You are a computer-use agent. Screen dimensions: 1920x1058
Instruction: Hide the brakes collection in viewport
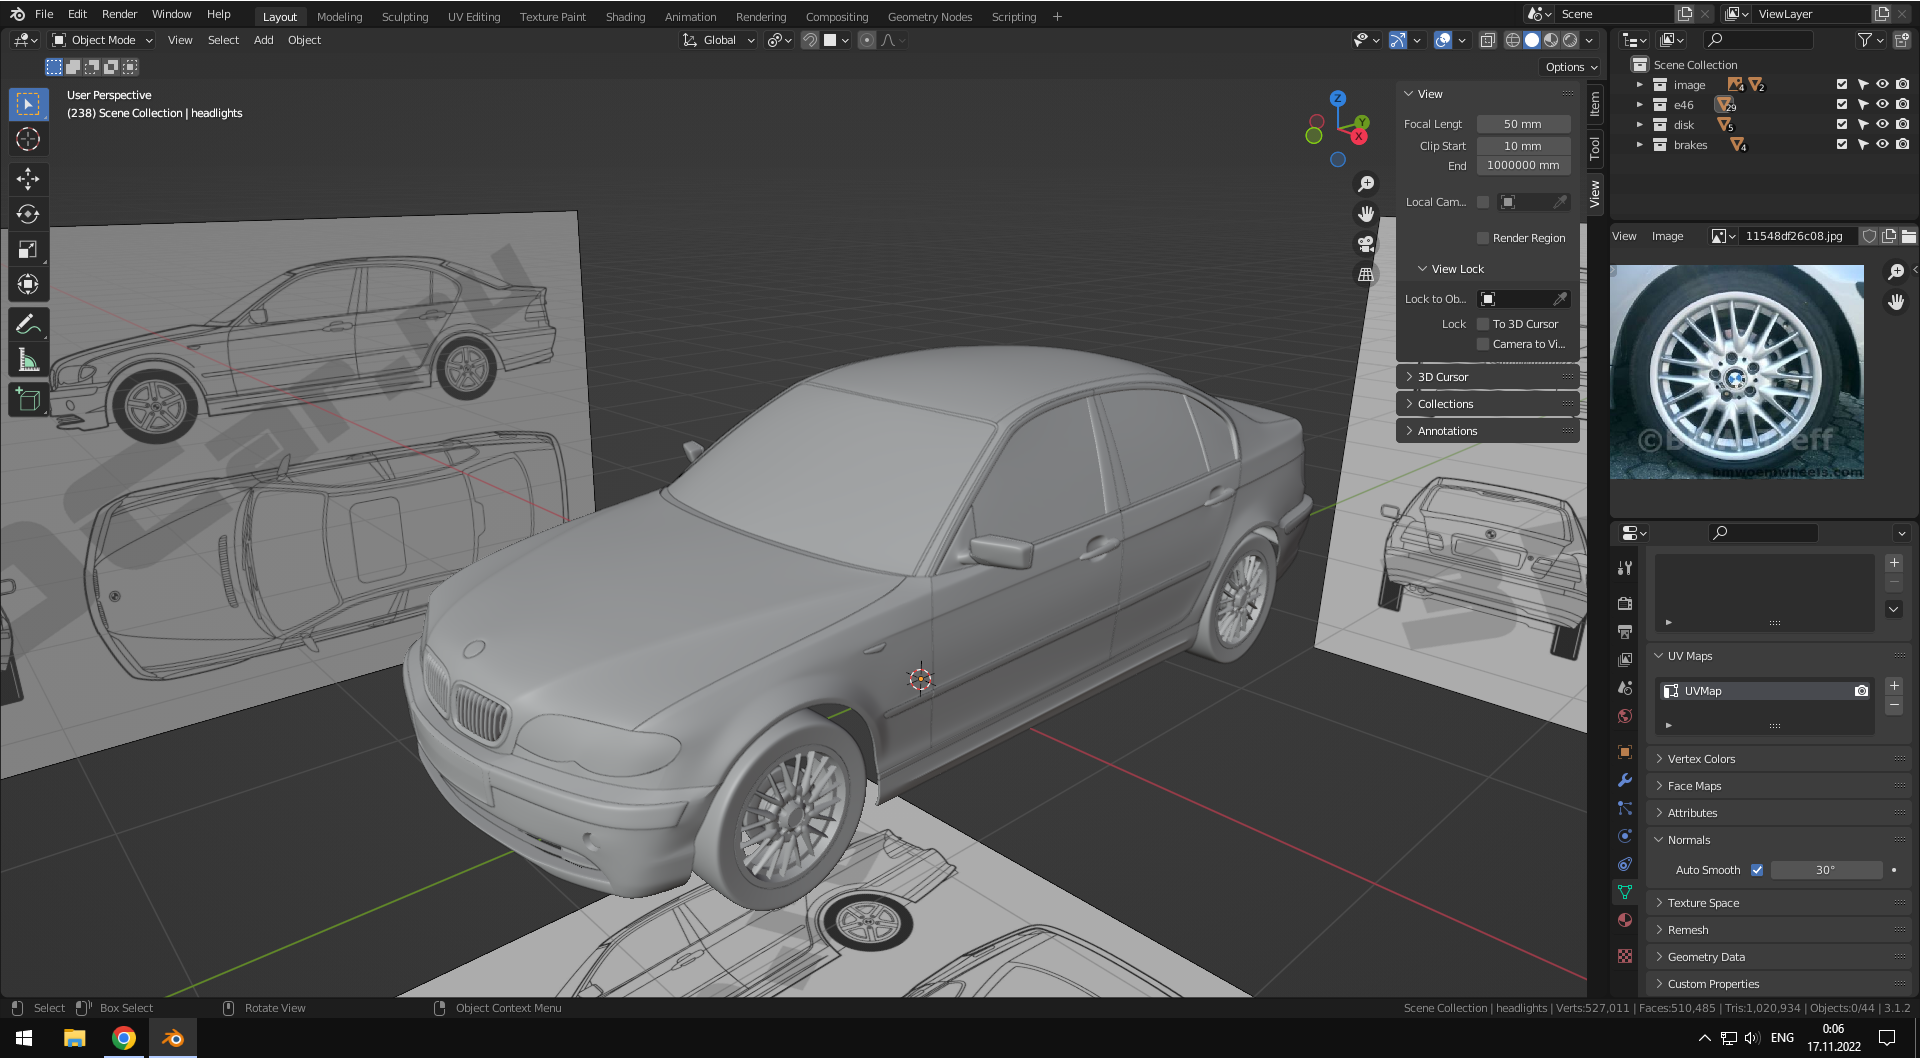click(1882, 145)
